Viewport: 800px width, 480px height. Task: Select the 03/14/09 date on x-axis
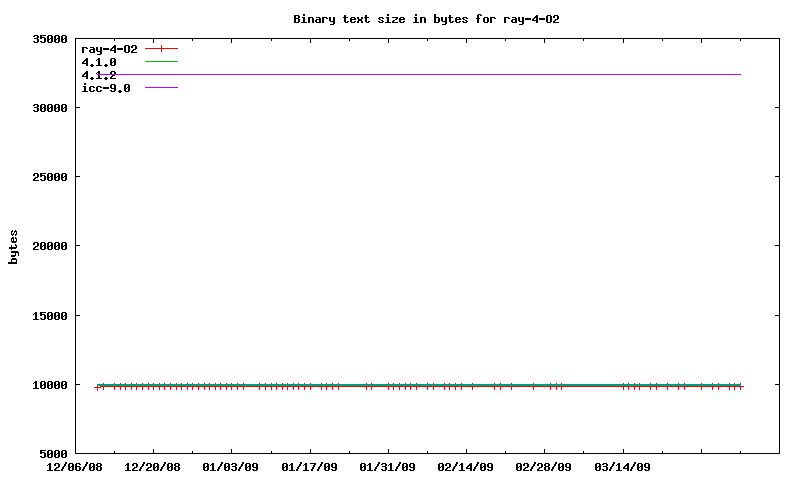[623, 467]
